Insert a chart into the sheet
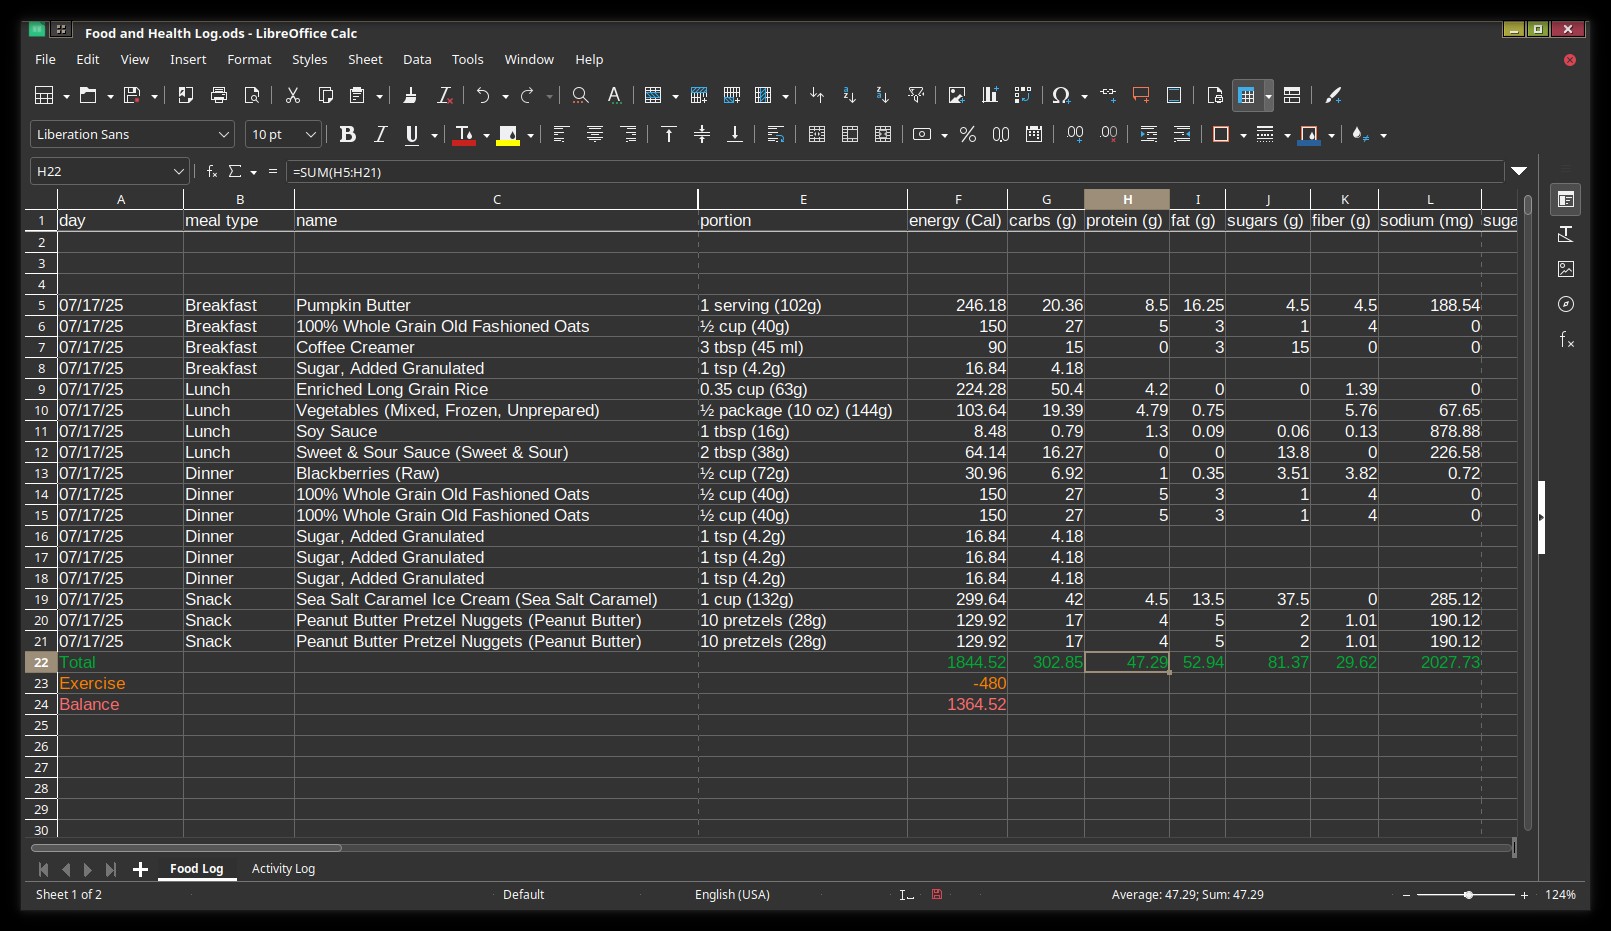The height and width of the screenshot is (931, 1611). pyautogui.click(x=989, y=95)
